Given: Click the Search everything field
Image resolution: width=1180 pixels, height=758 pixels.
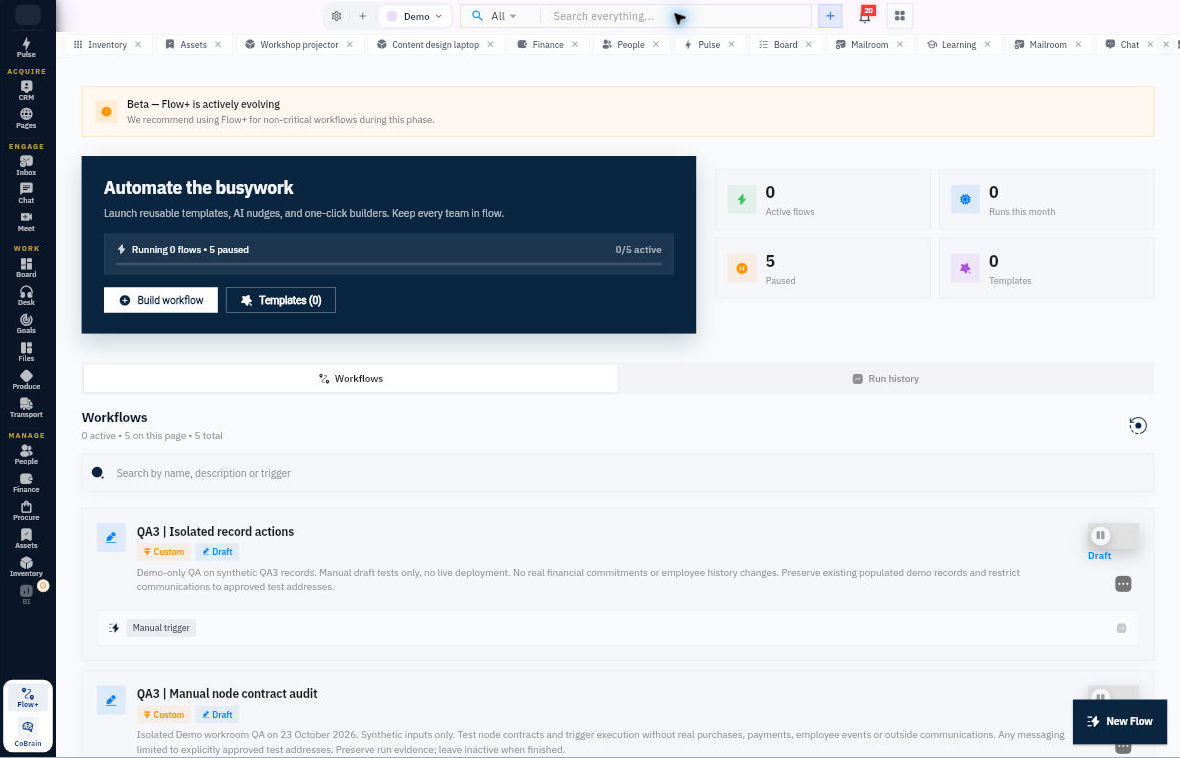Looking at the screenshot, I should 677,16.
